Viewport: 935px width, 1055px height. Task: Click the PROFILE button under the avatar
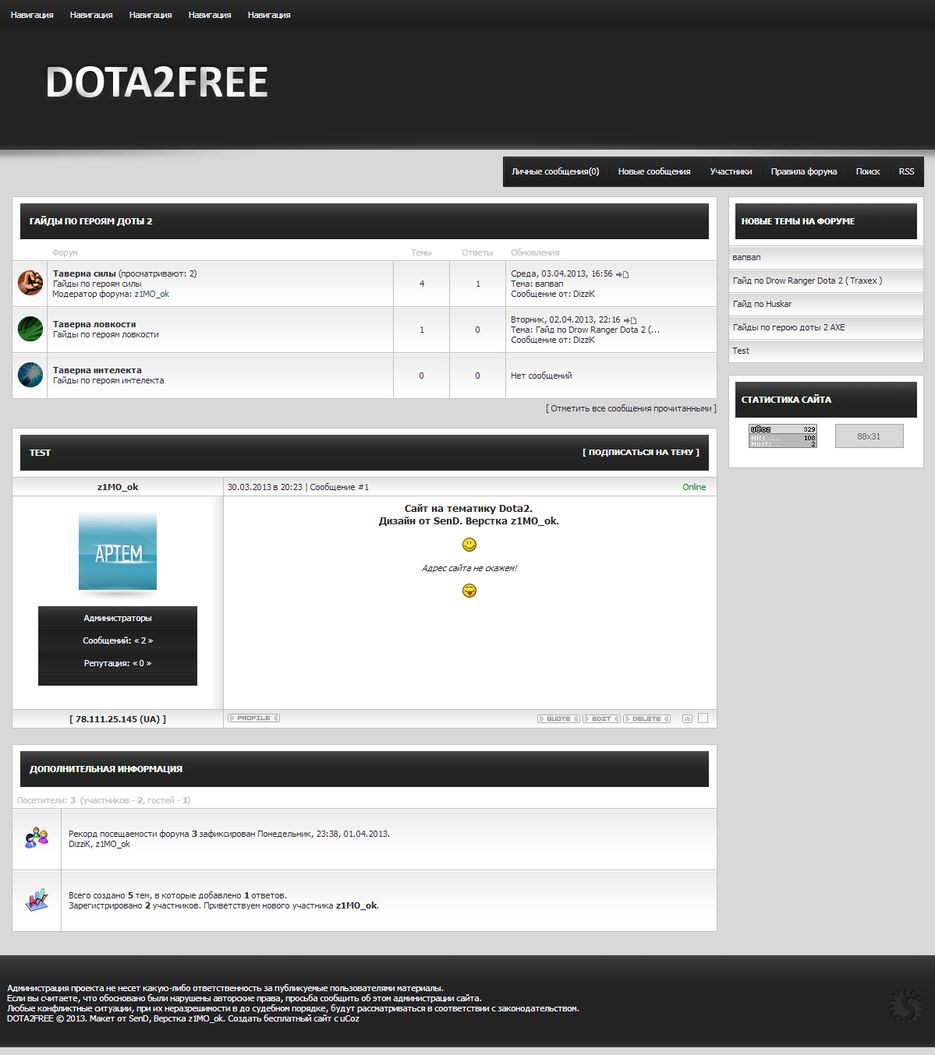click(252, 717)
